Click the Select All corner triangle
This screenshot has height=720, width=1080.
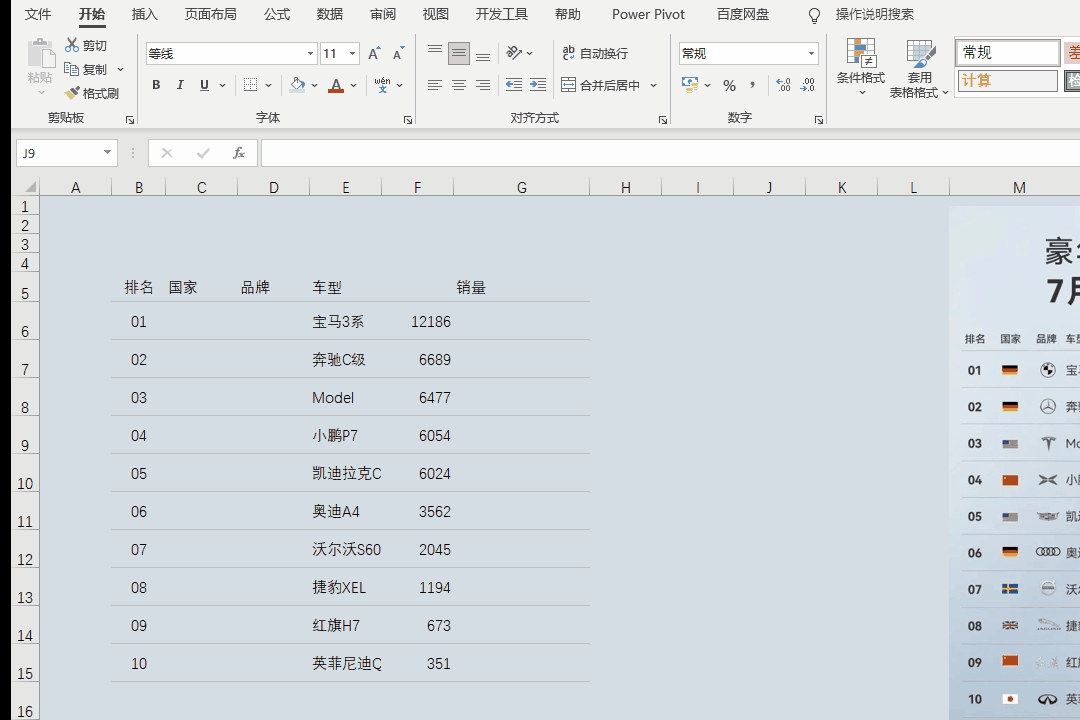pyautogui.click(x=29, y=187)
